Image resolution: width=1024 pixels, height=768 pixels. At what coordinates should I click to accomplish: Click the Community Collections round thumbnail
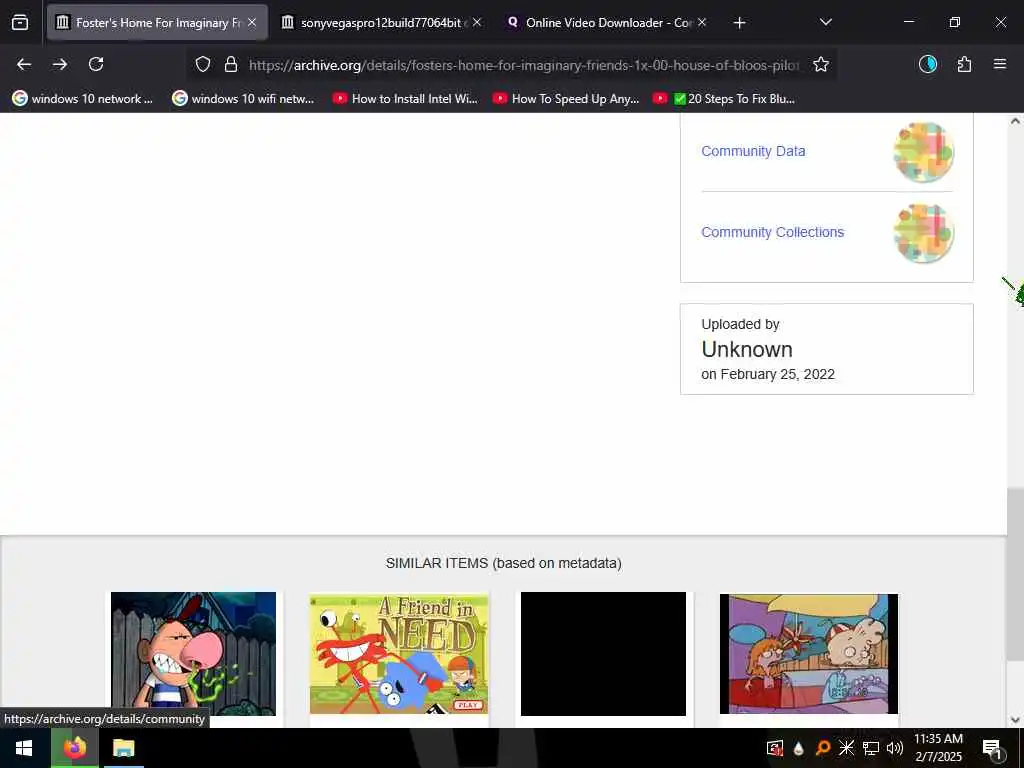[923, 233]
